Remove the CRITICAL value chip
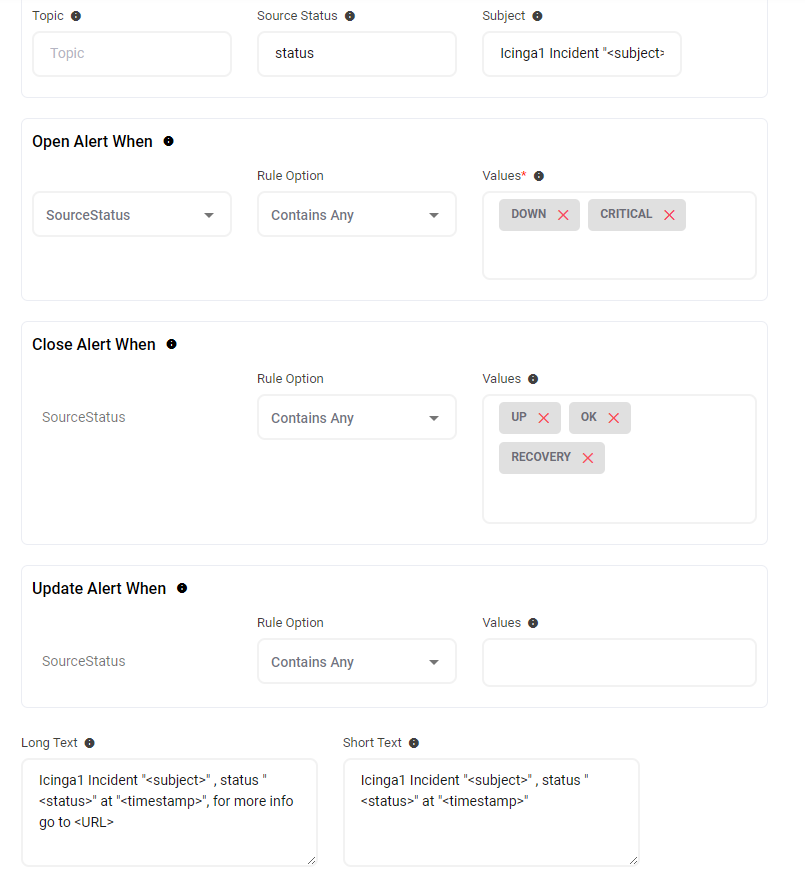Viewport: 805px width, 878px height. (669, 215)
